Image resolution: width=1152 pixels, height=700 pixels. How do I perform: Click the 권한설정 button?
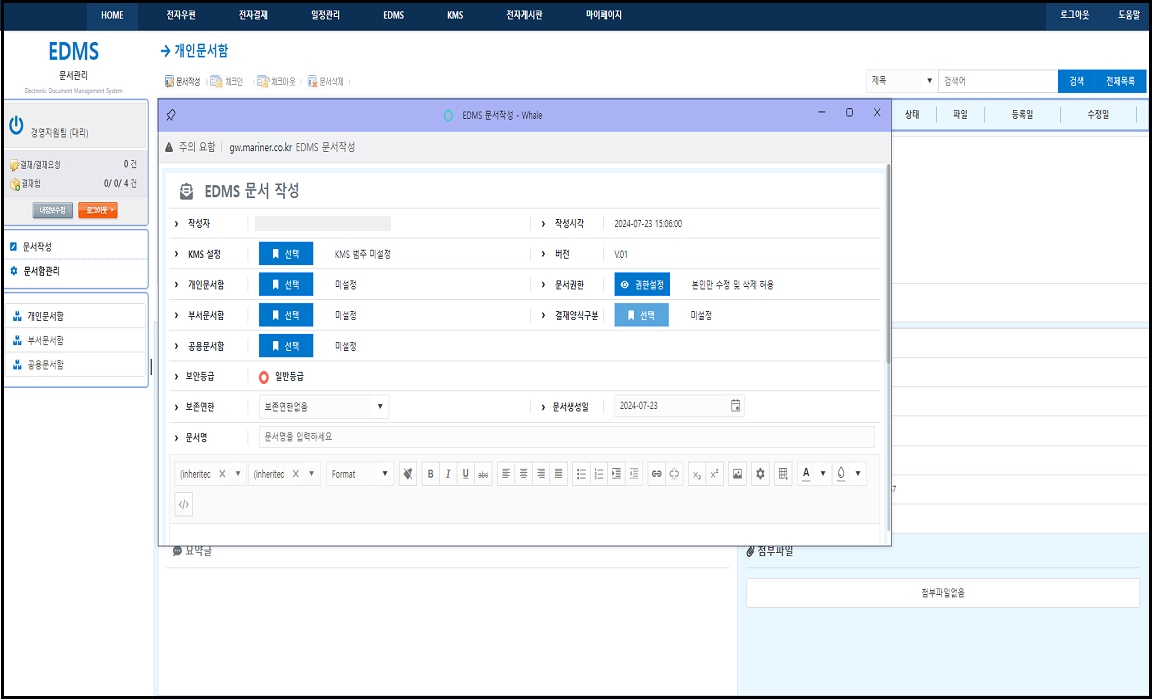tap(642, 284)
